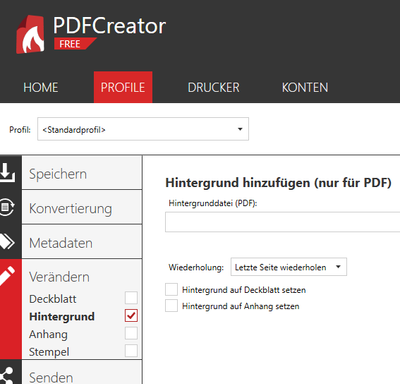Open the DRUCKER tab
The width and height of the screenshot is (400, 384).
pos(214,87)
